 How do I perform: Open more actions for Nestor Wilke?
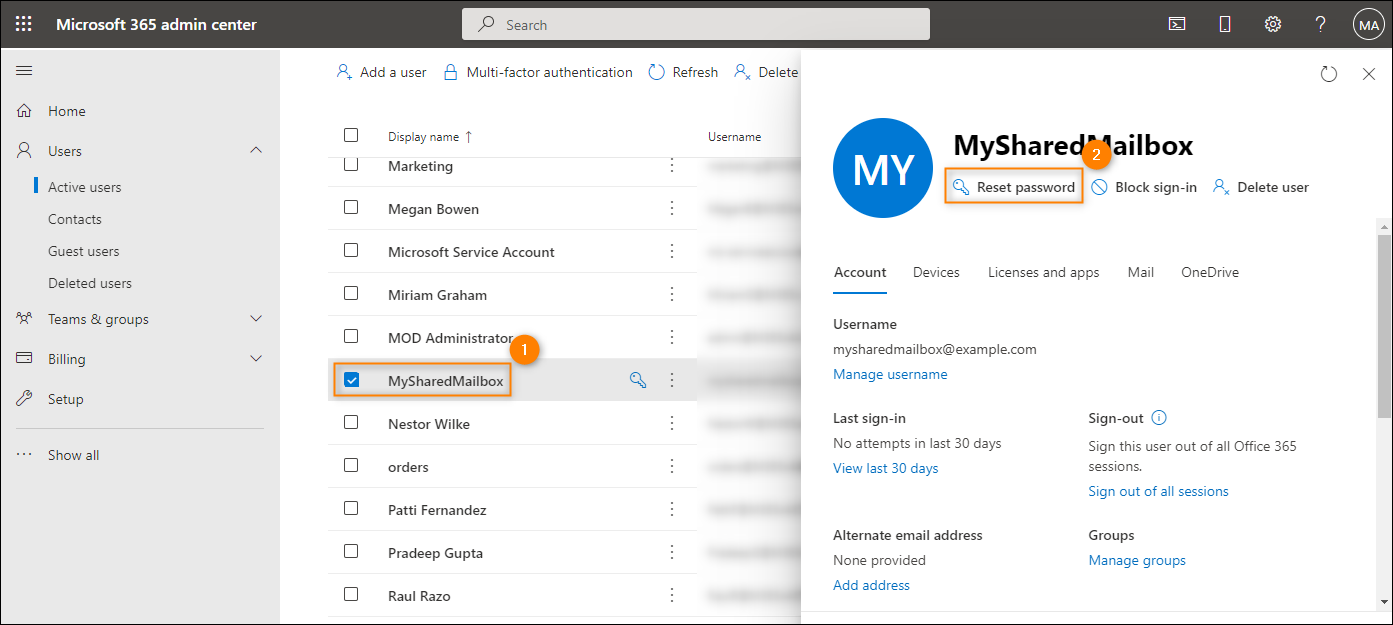coord(672,423)
